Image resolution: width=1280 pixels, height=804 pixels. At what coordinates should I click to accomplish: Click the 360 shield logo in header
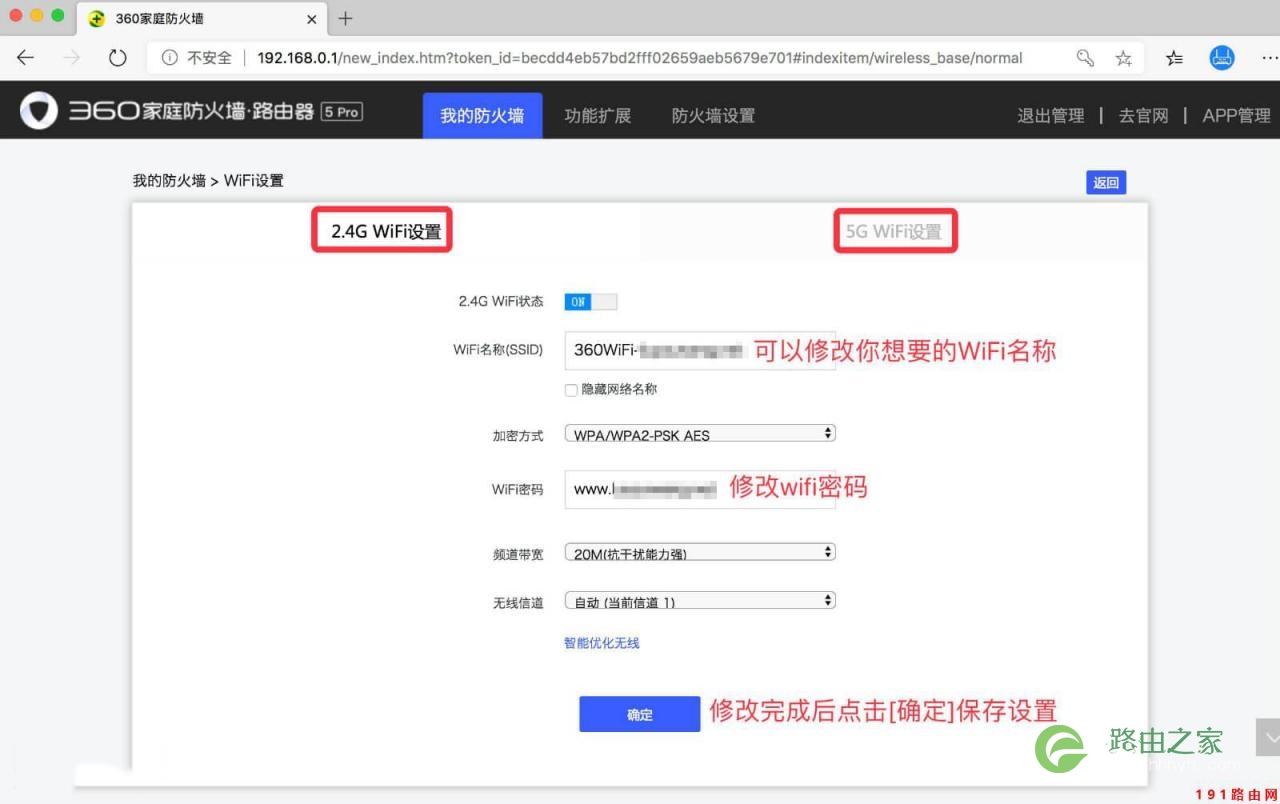coord(39,111)
